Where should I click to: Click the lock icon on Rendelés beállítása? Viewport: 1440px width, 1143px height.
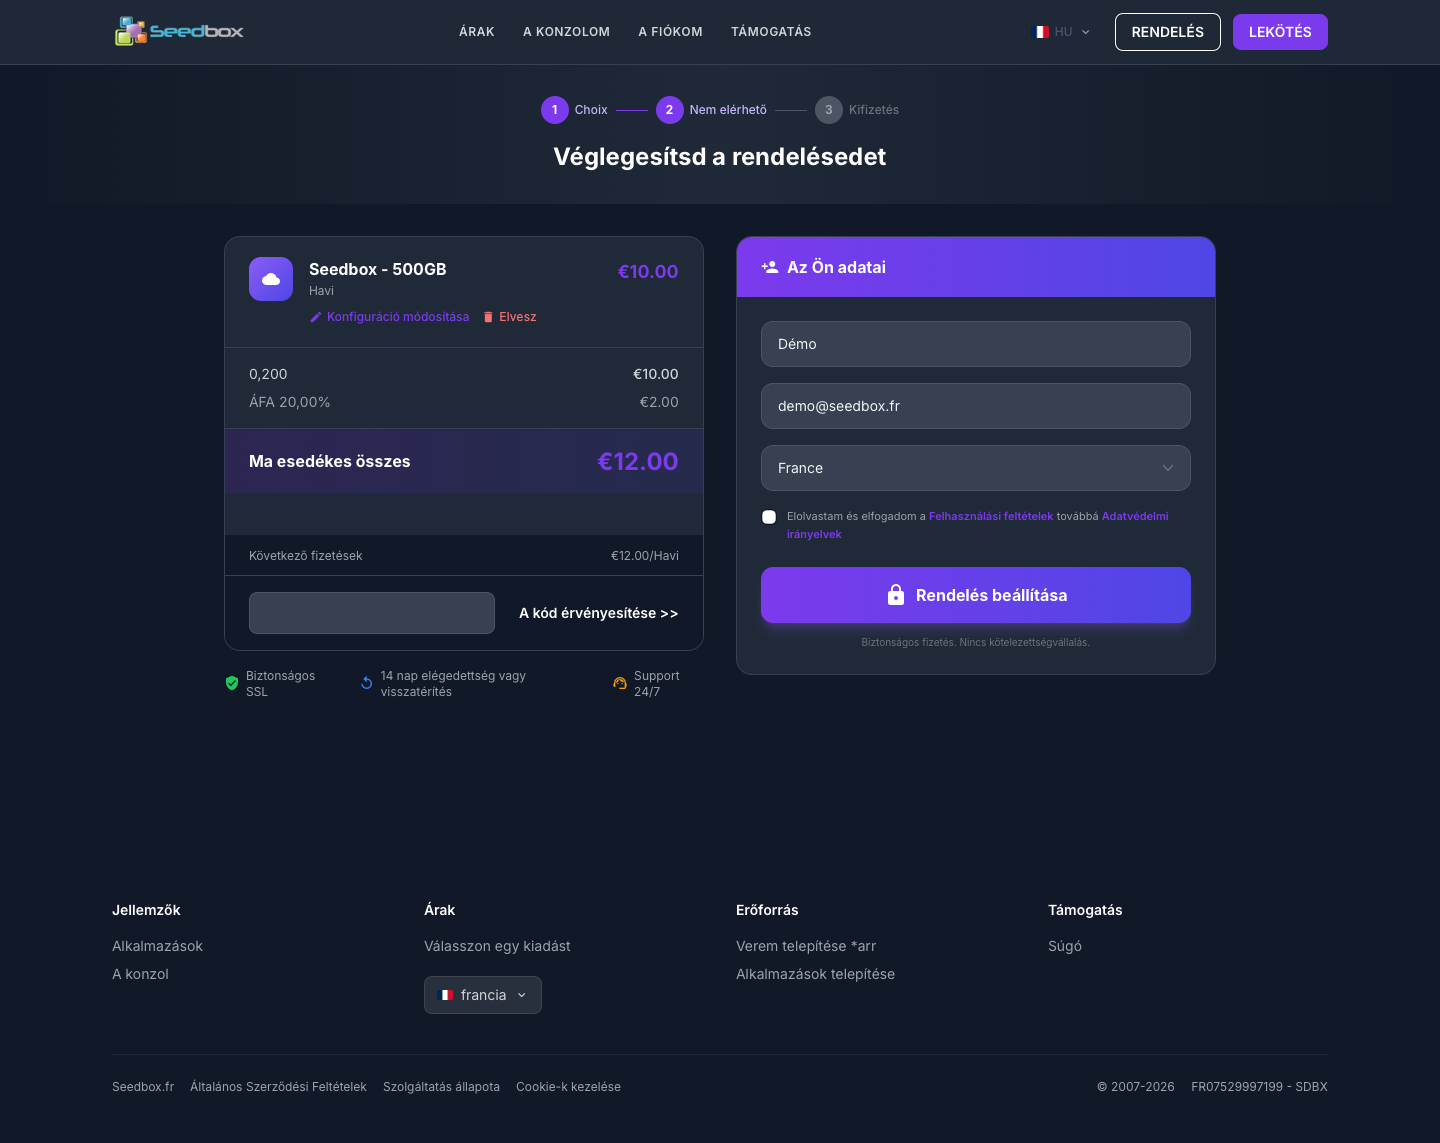coord(896,595)
